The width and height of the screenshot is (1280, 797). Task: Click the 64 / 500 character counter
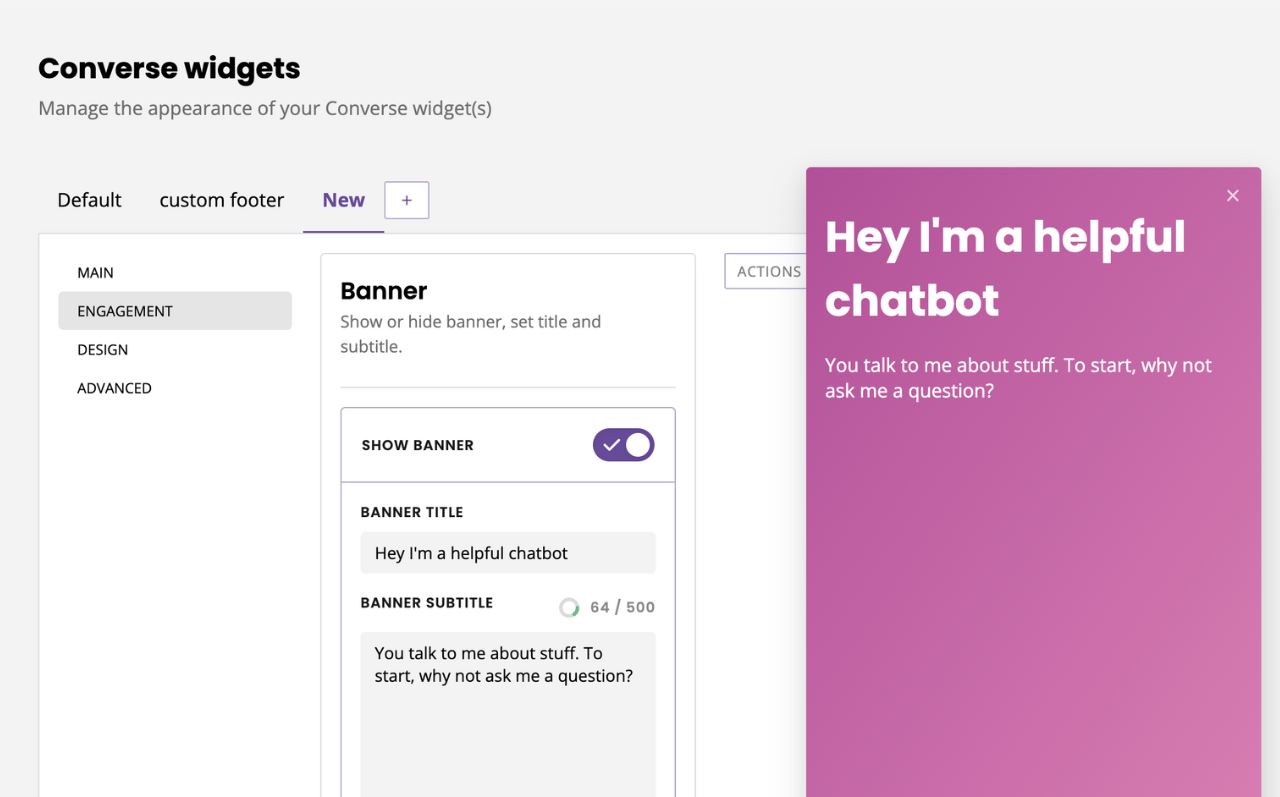622,607
